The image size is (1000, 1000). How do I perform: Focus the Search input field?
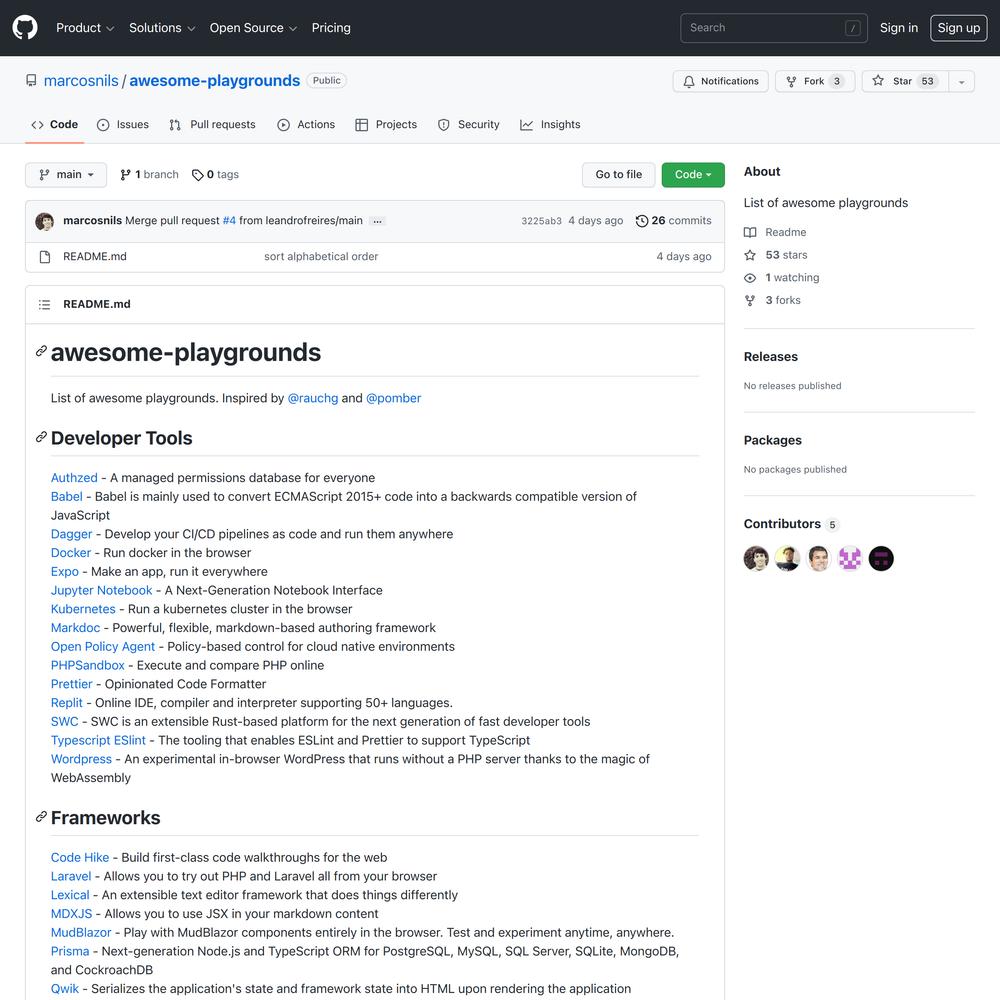(774, 28)
